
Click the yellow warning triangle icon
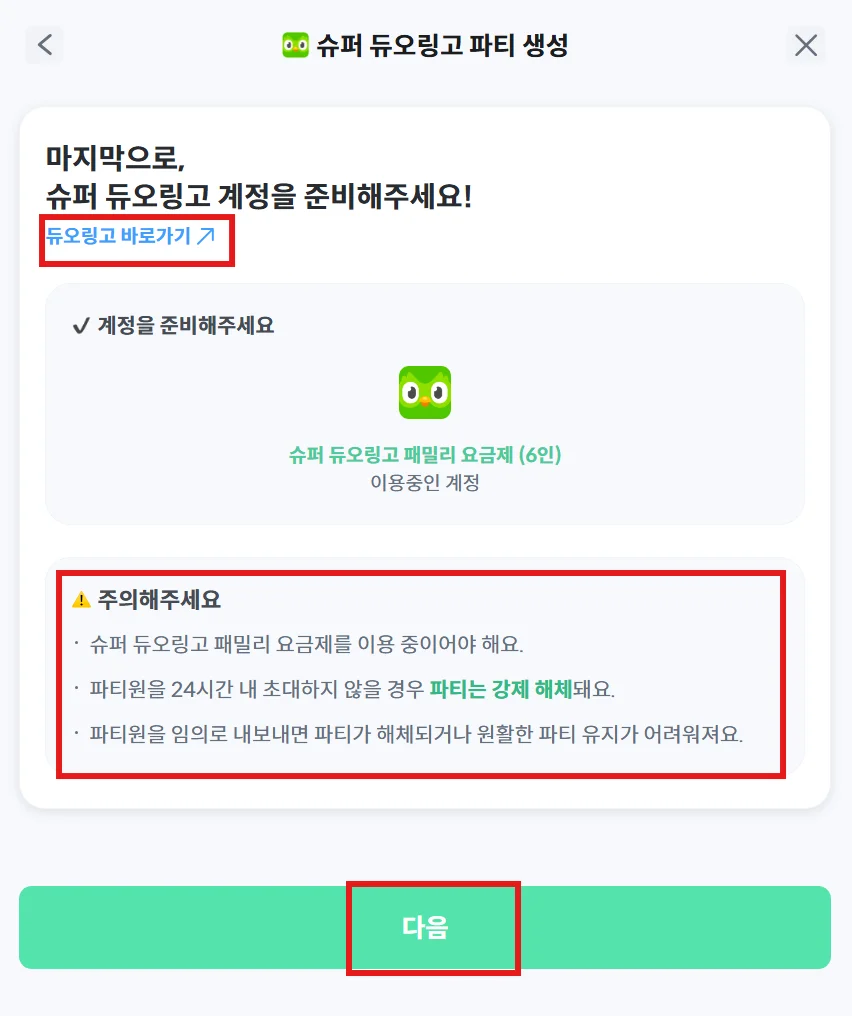81,600
